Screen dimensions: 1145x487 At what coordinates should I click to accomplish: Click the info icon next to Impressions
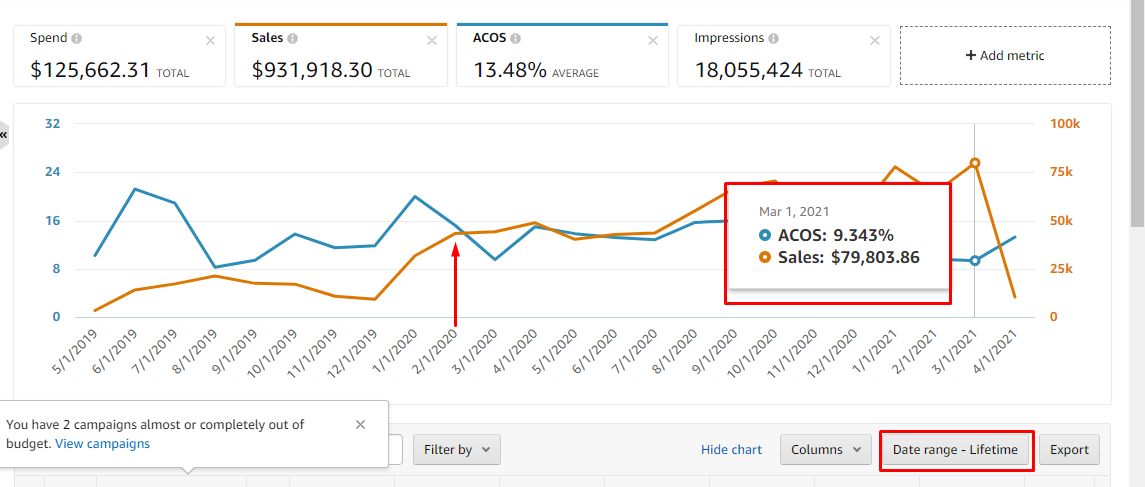tap(773, 39)
